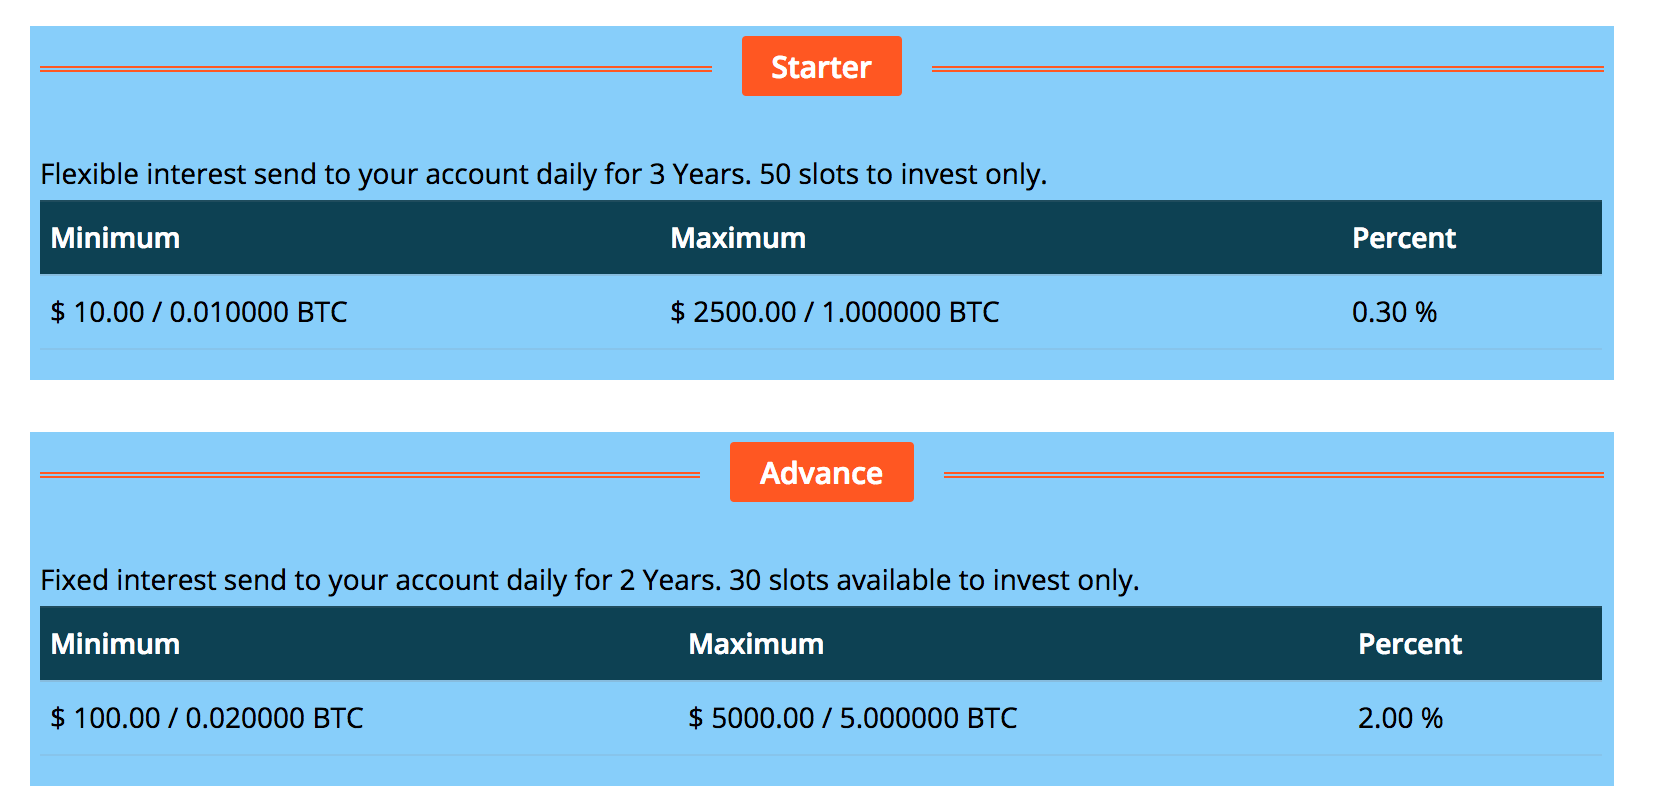The height and width of the screenshot is (812, 1654).
Task: Click the divider line right of Advance
Action: [x=1273, y=475]
